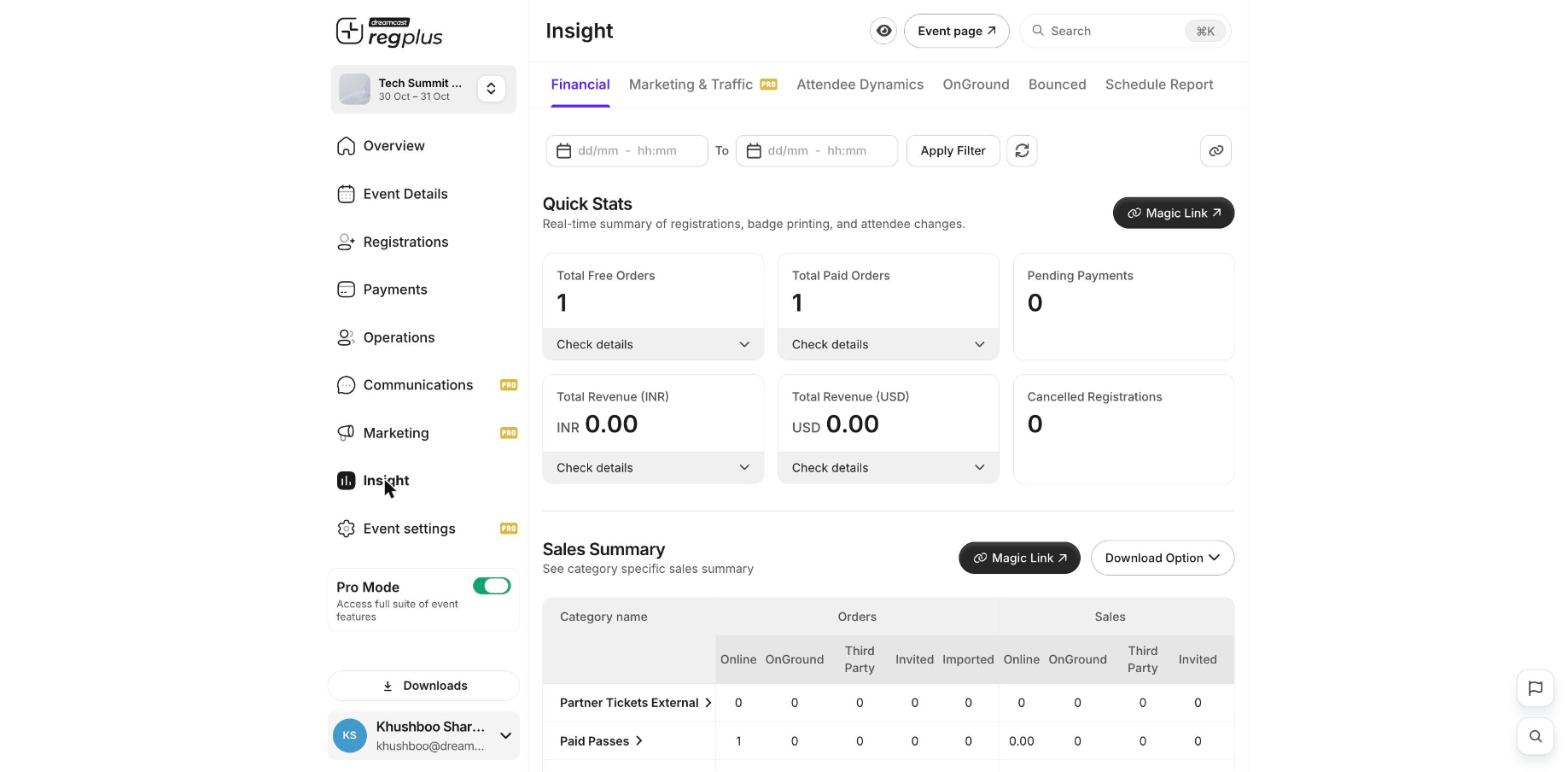This screenshot has width=1568, height=772.
Task: Toggle the Pro Mode switch
Action: pos(492,586)
